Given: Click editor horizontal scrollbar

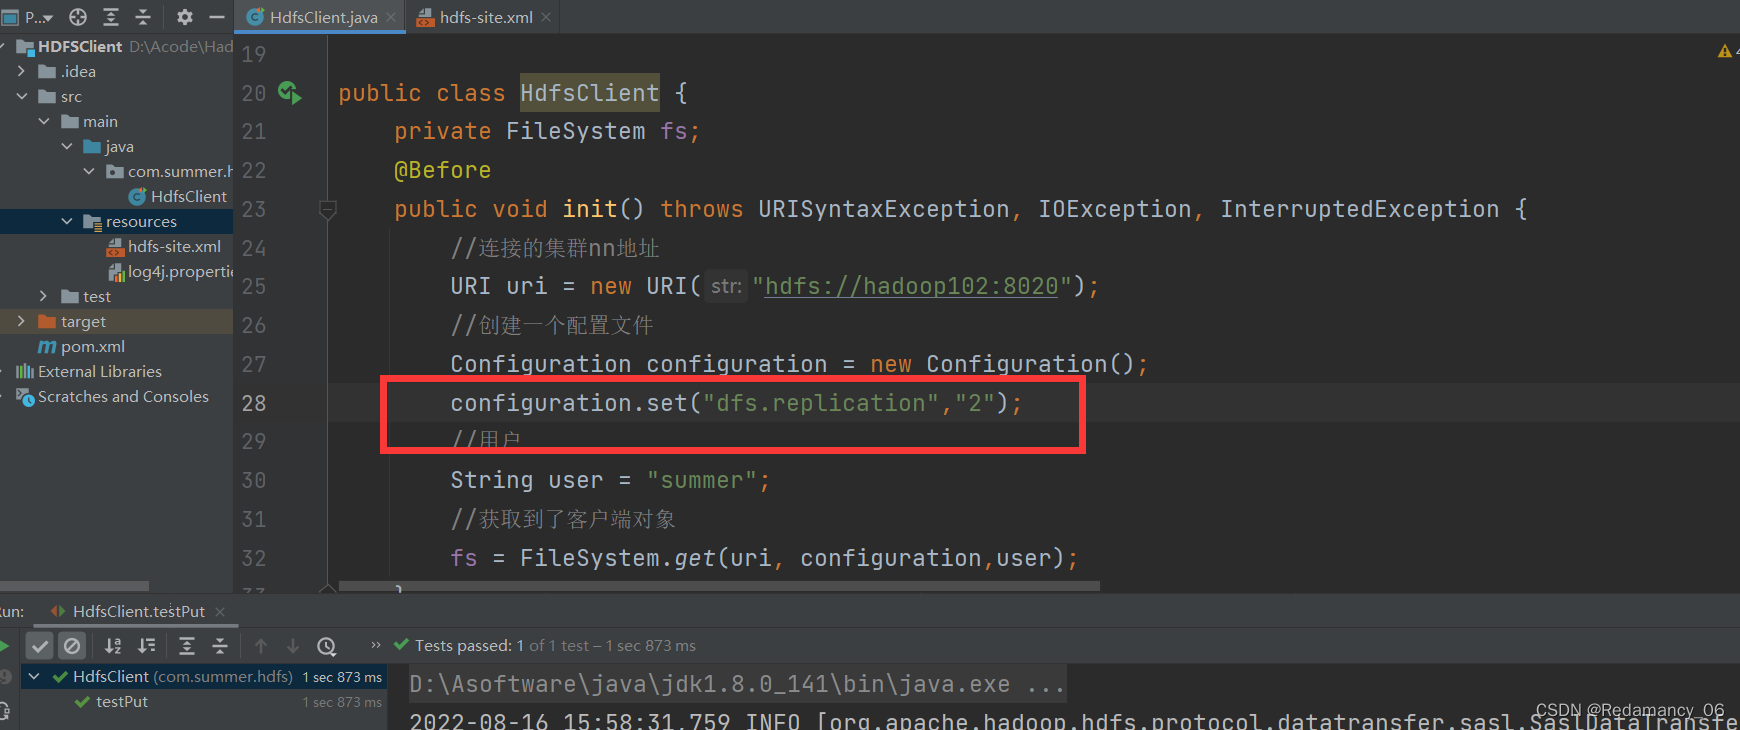Looking at the screenshot, I should tap(719, 586).
